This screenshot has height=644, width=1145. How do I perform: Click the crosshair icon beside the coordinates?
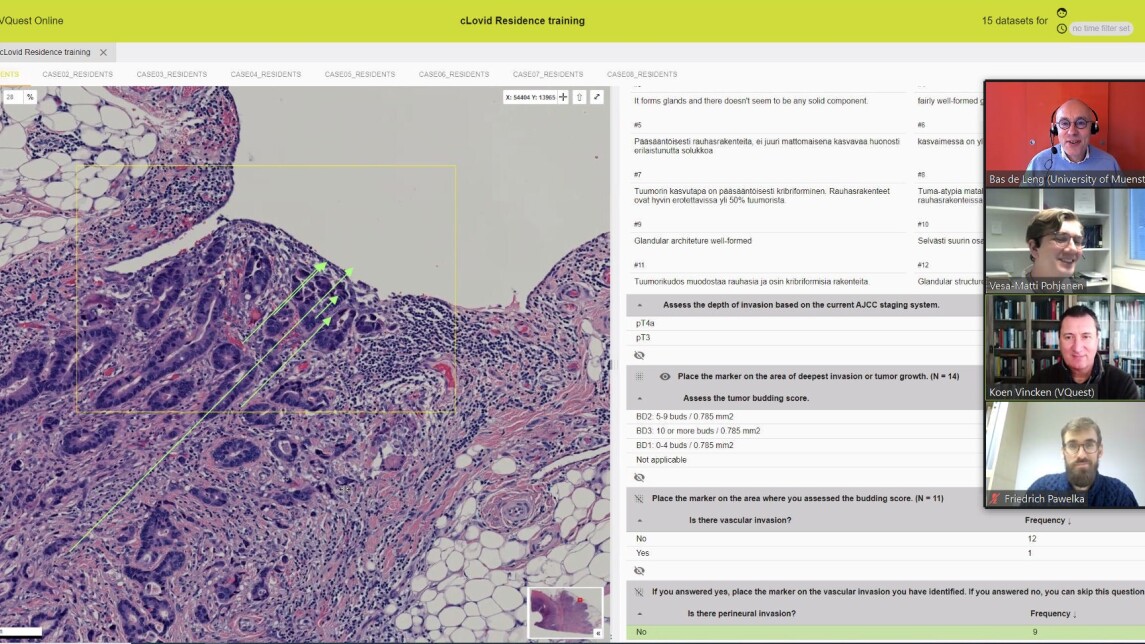click(563, 97)
